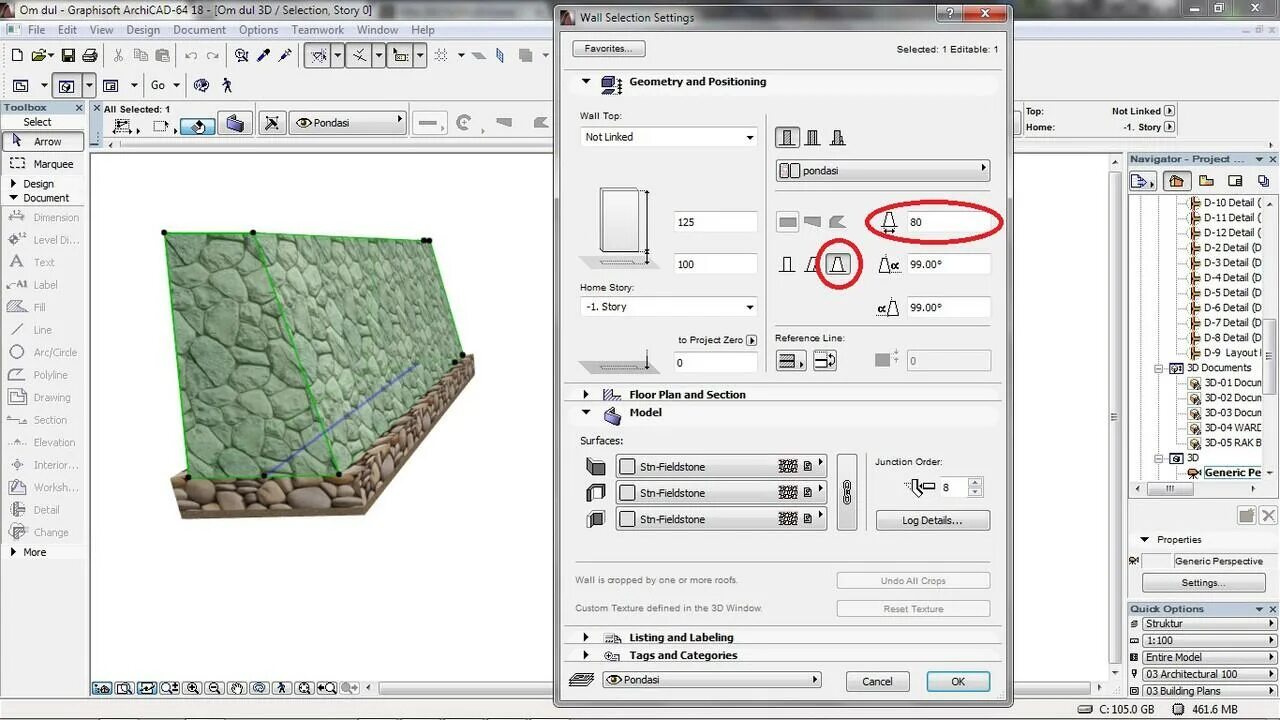Viewport: 1280px width, 720px height.
Task: Choose the Composite wall structure button
Action: click(813, 137)
